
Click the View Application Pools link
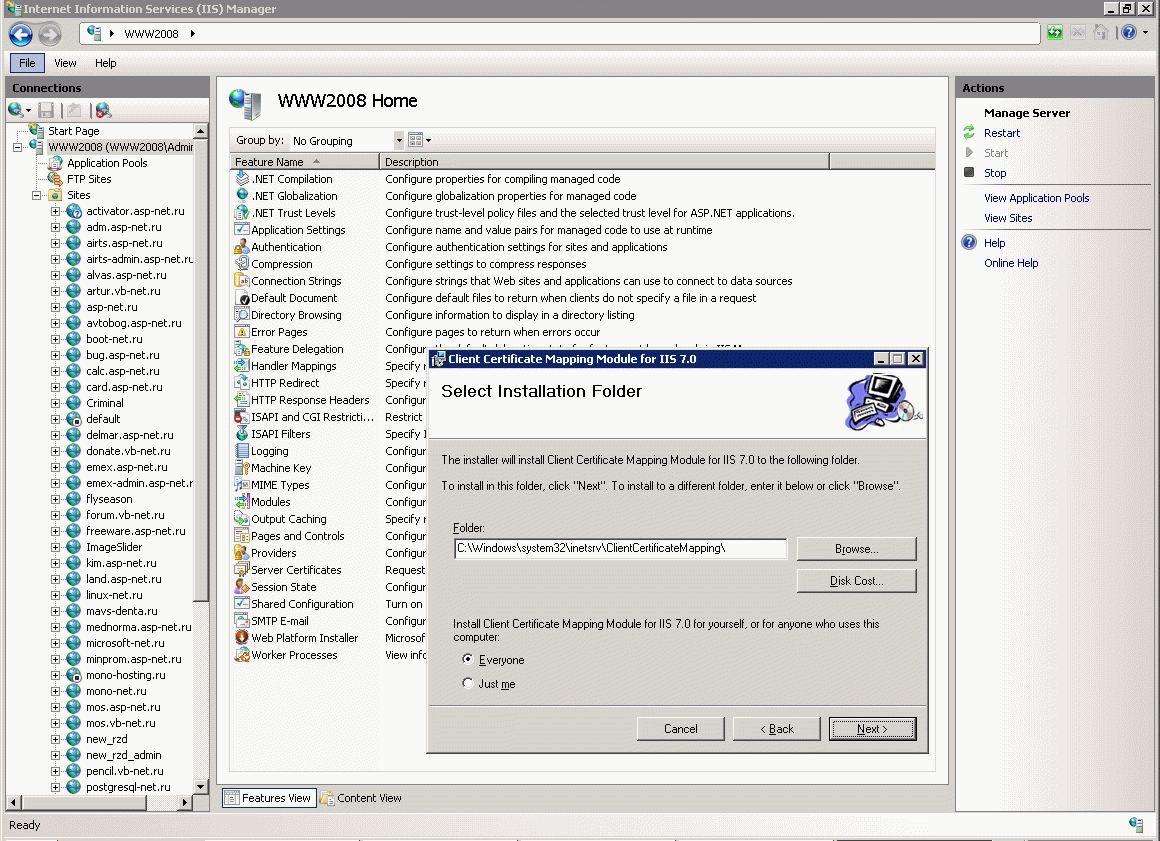[1036, 197]
